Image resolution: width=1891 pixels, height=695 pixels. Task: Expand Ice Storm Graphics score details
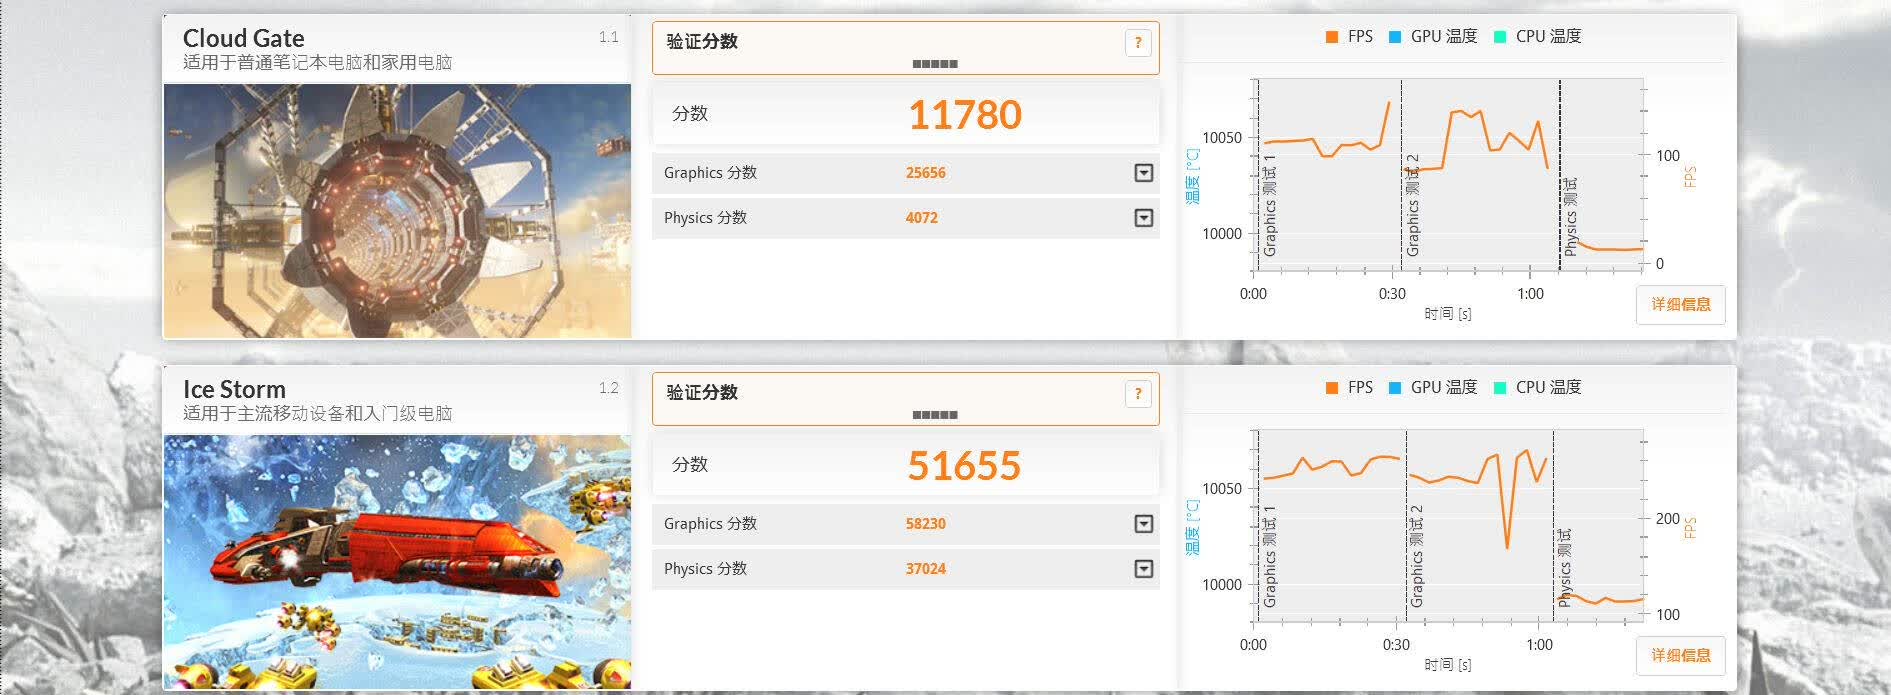click(x=1144, y=524)
